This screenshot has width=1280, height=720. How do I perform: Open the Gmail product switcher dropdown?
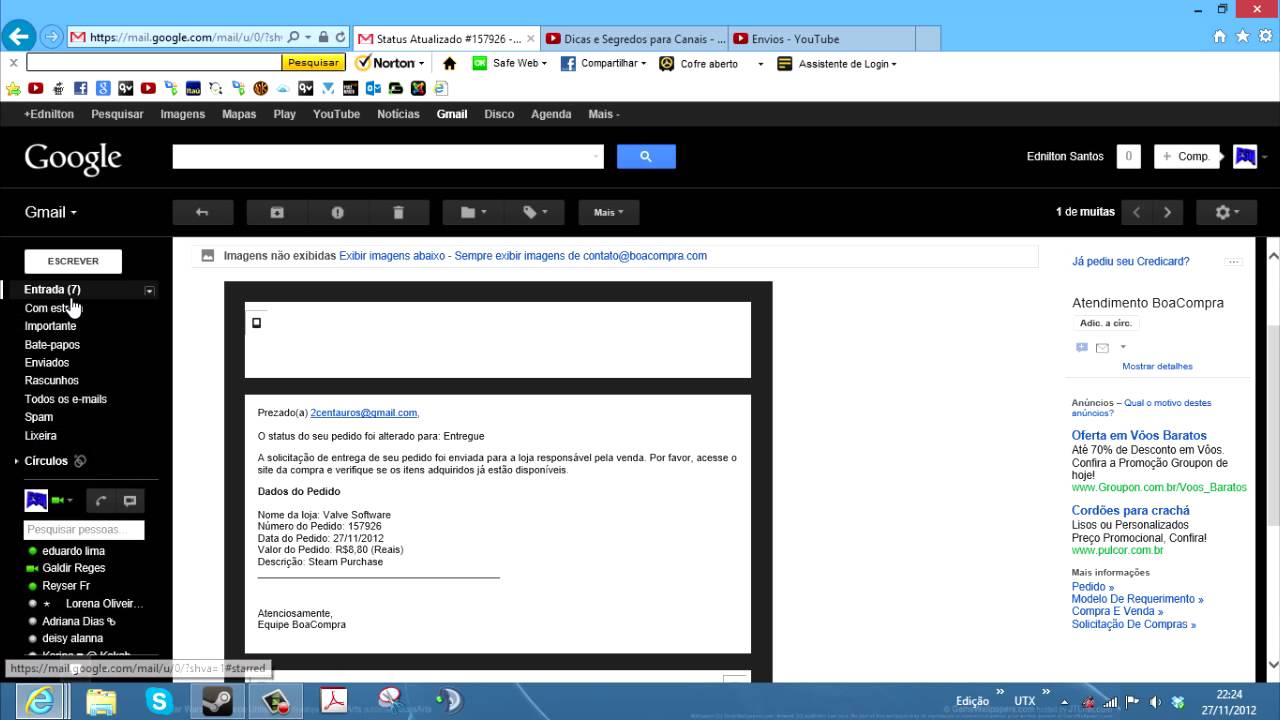[51, 212]
